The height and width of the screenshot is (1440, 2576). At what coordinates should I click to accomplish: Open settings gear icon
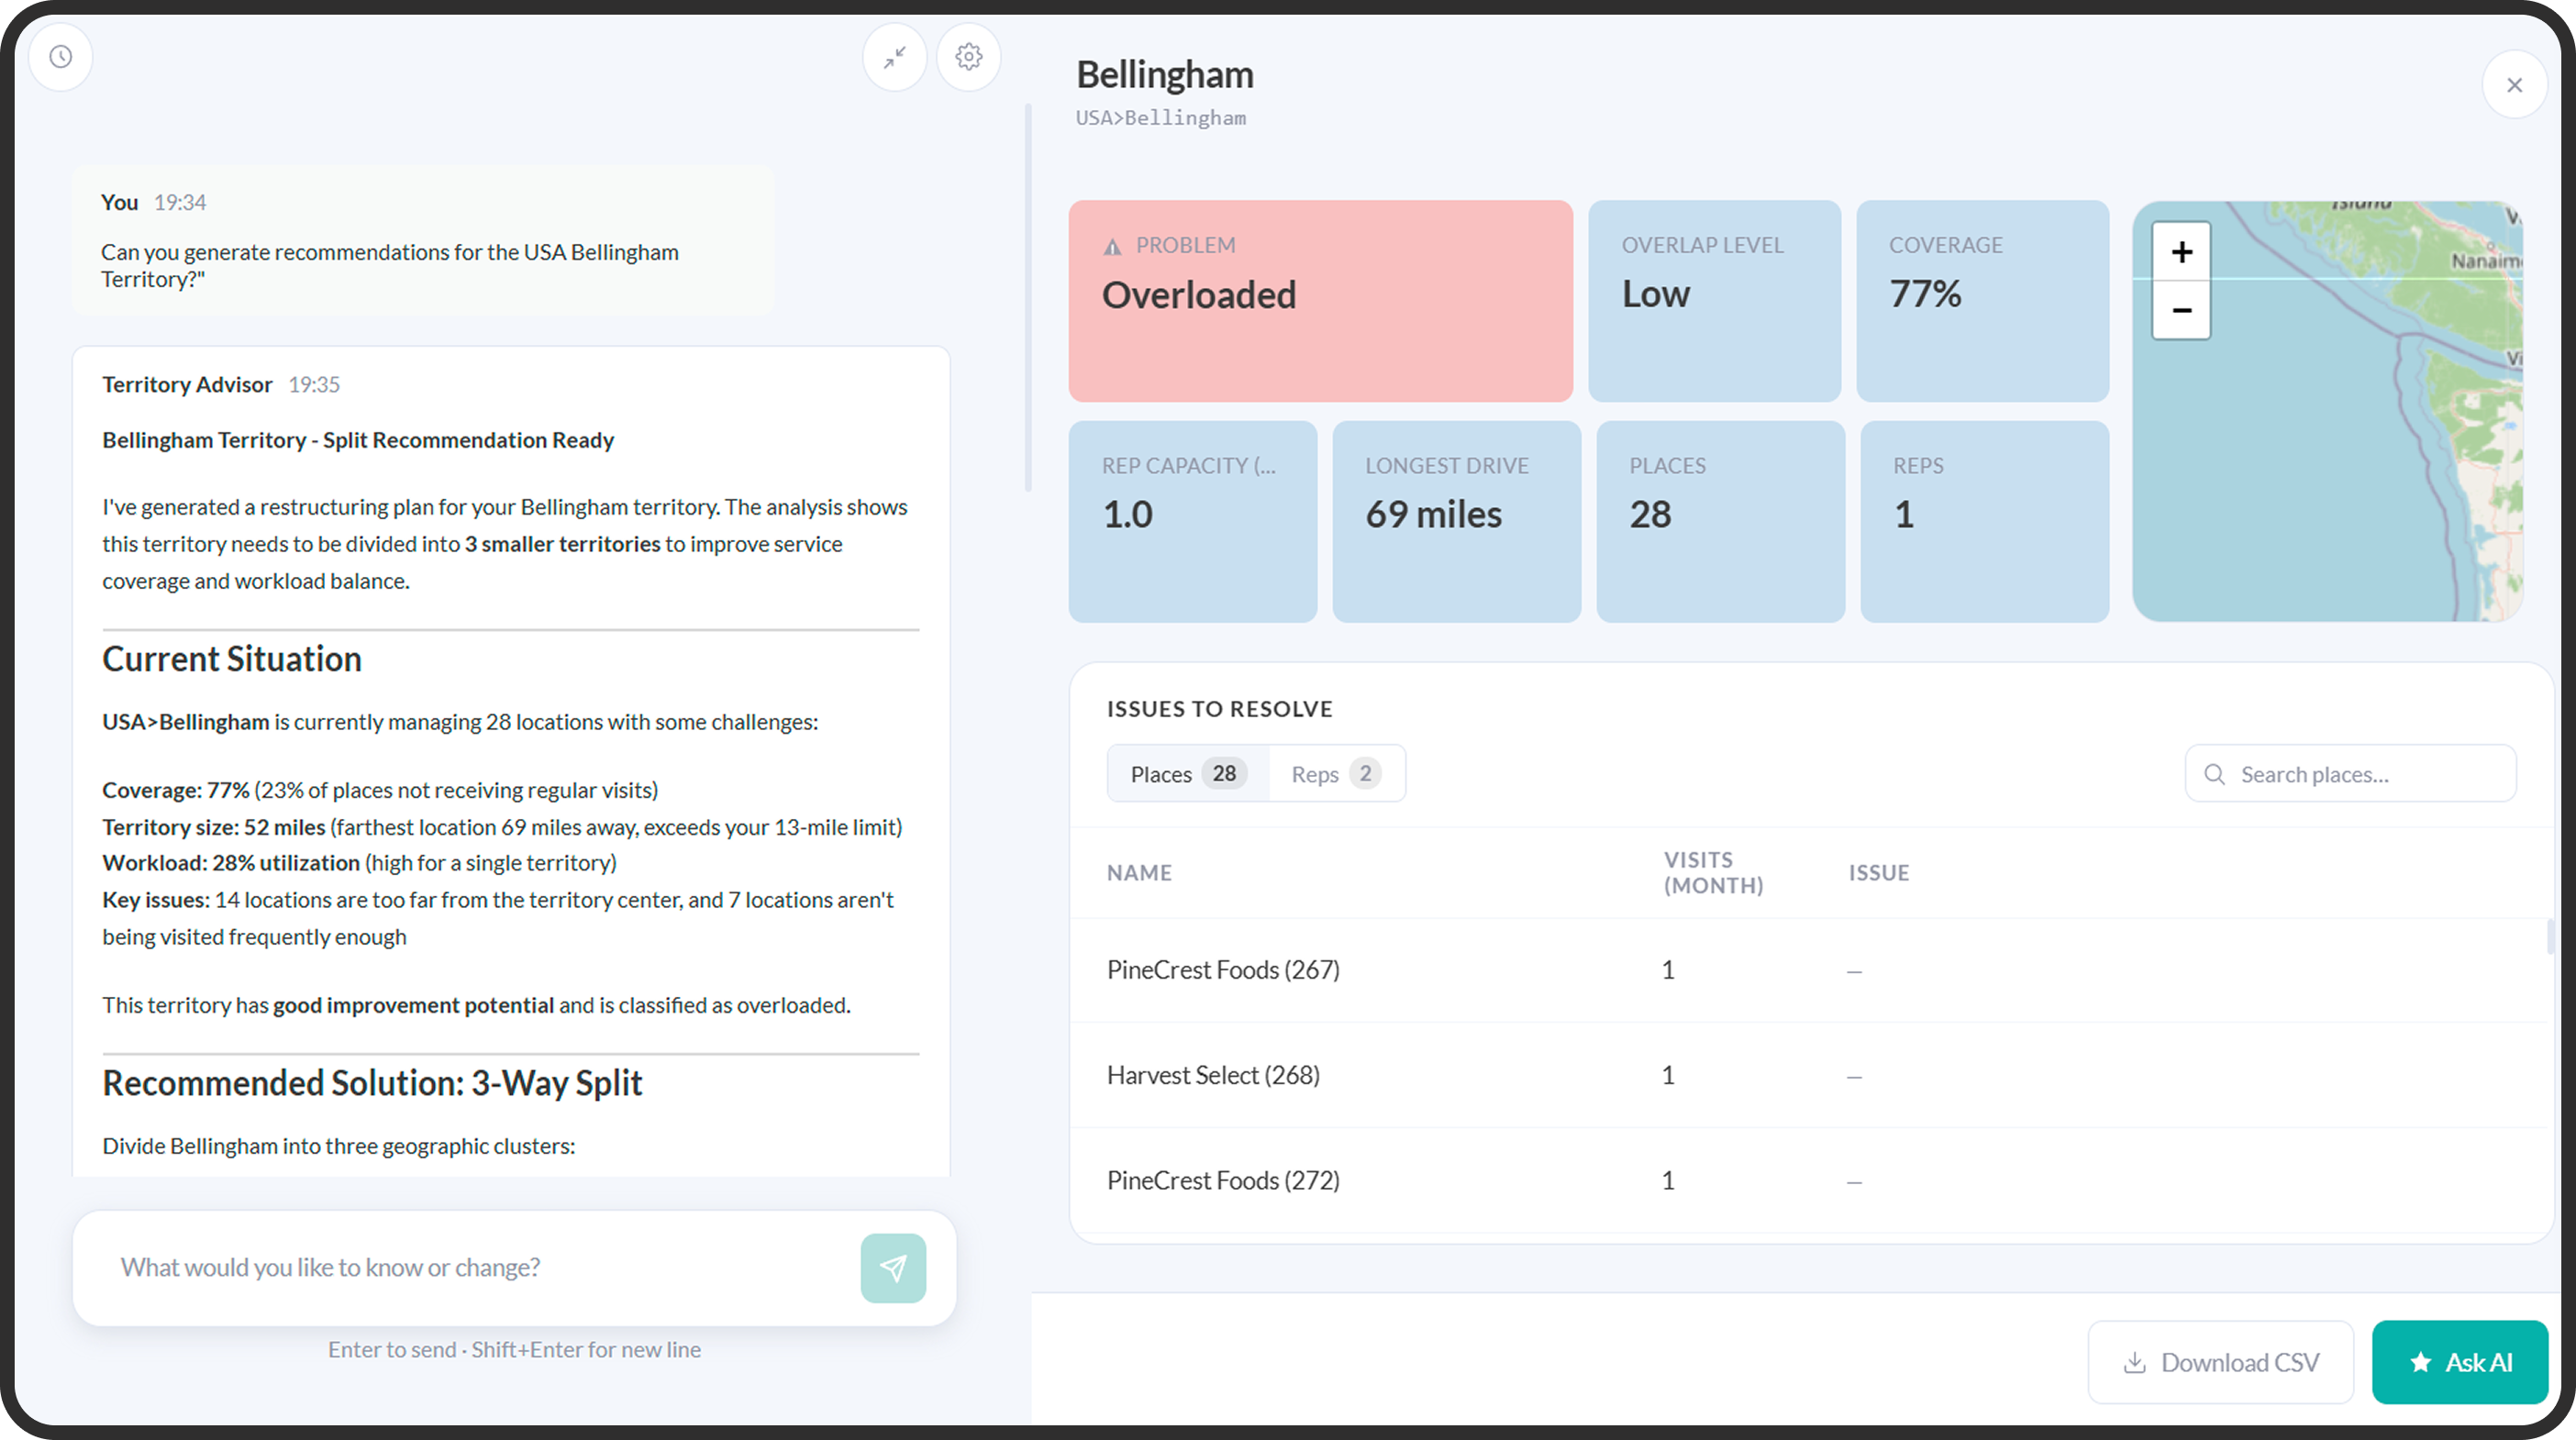pos(968,57)
